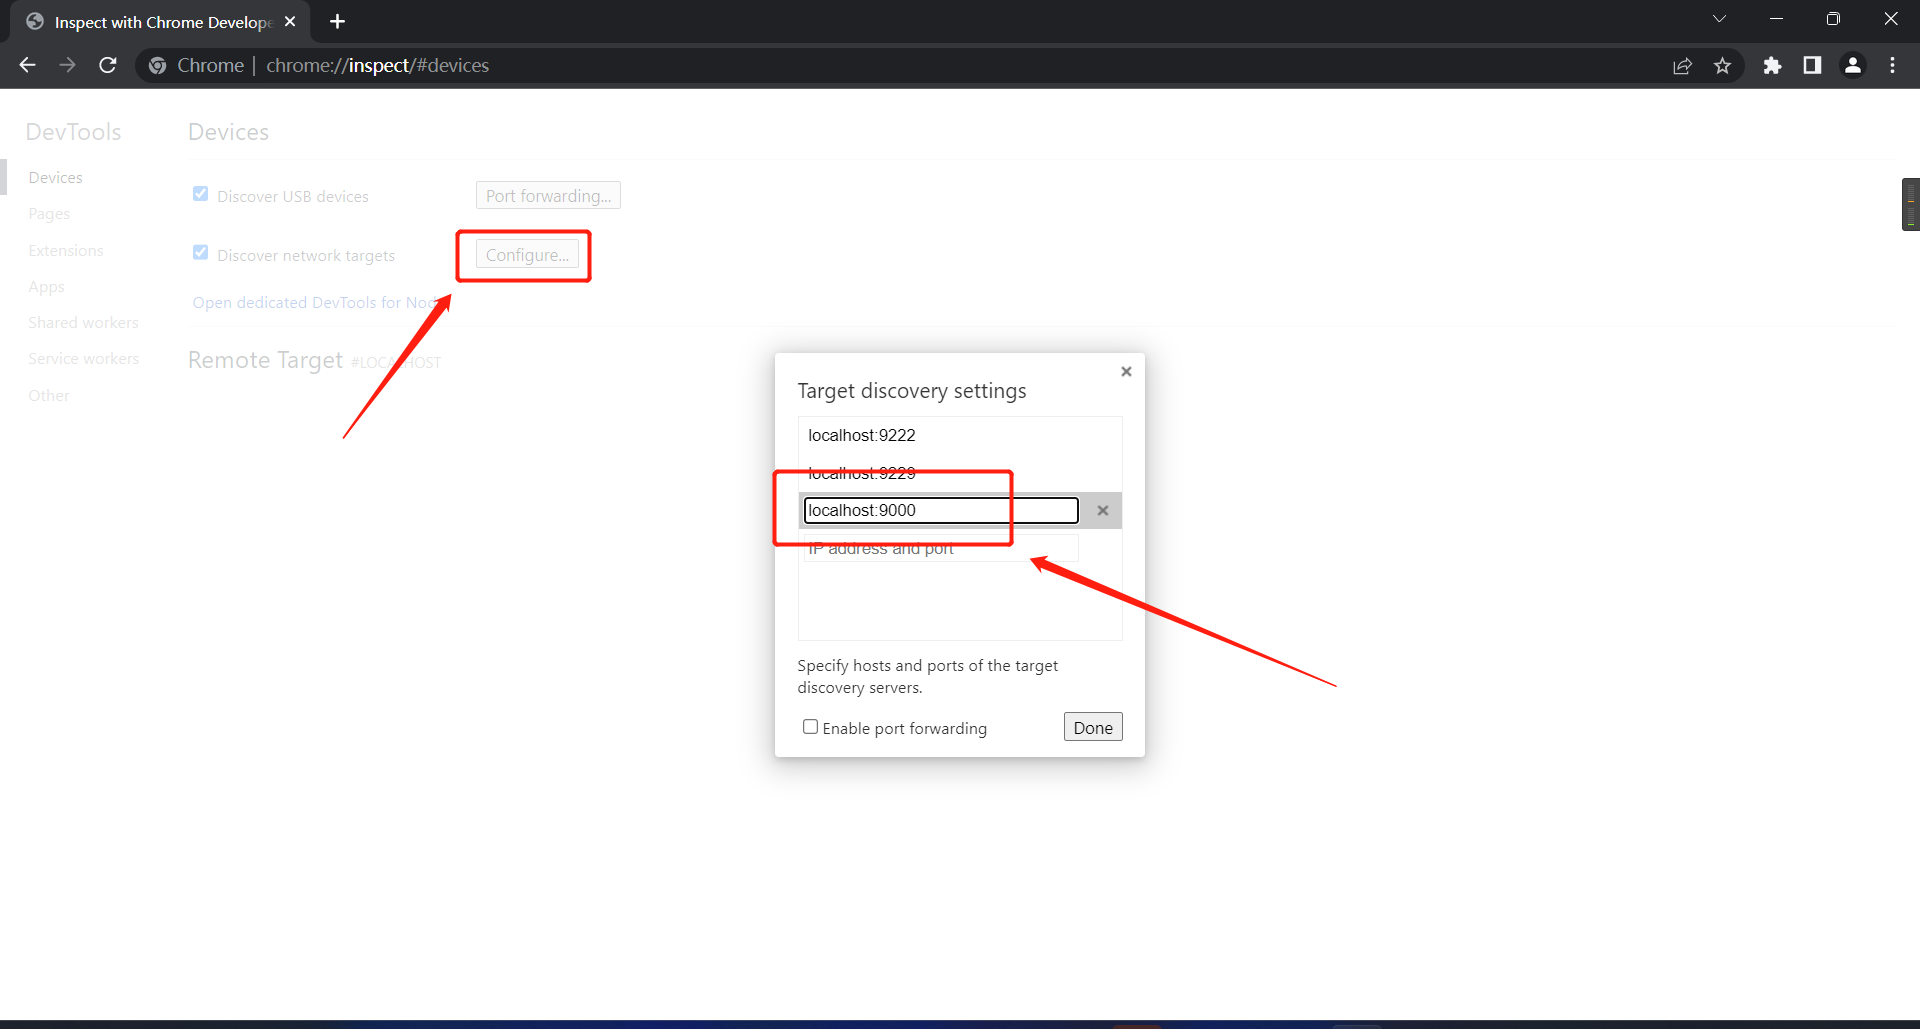1920x1029 pixels.
Task: Bookmark this page with the star icon
Action: (1722, 65)
